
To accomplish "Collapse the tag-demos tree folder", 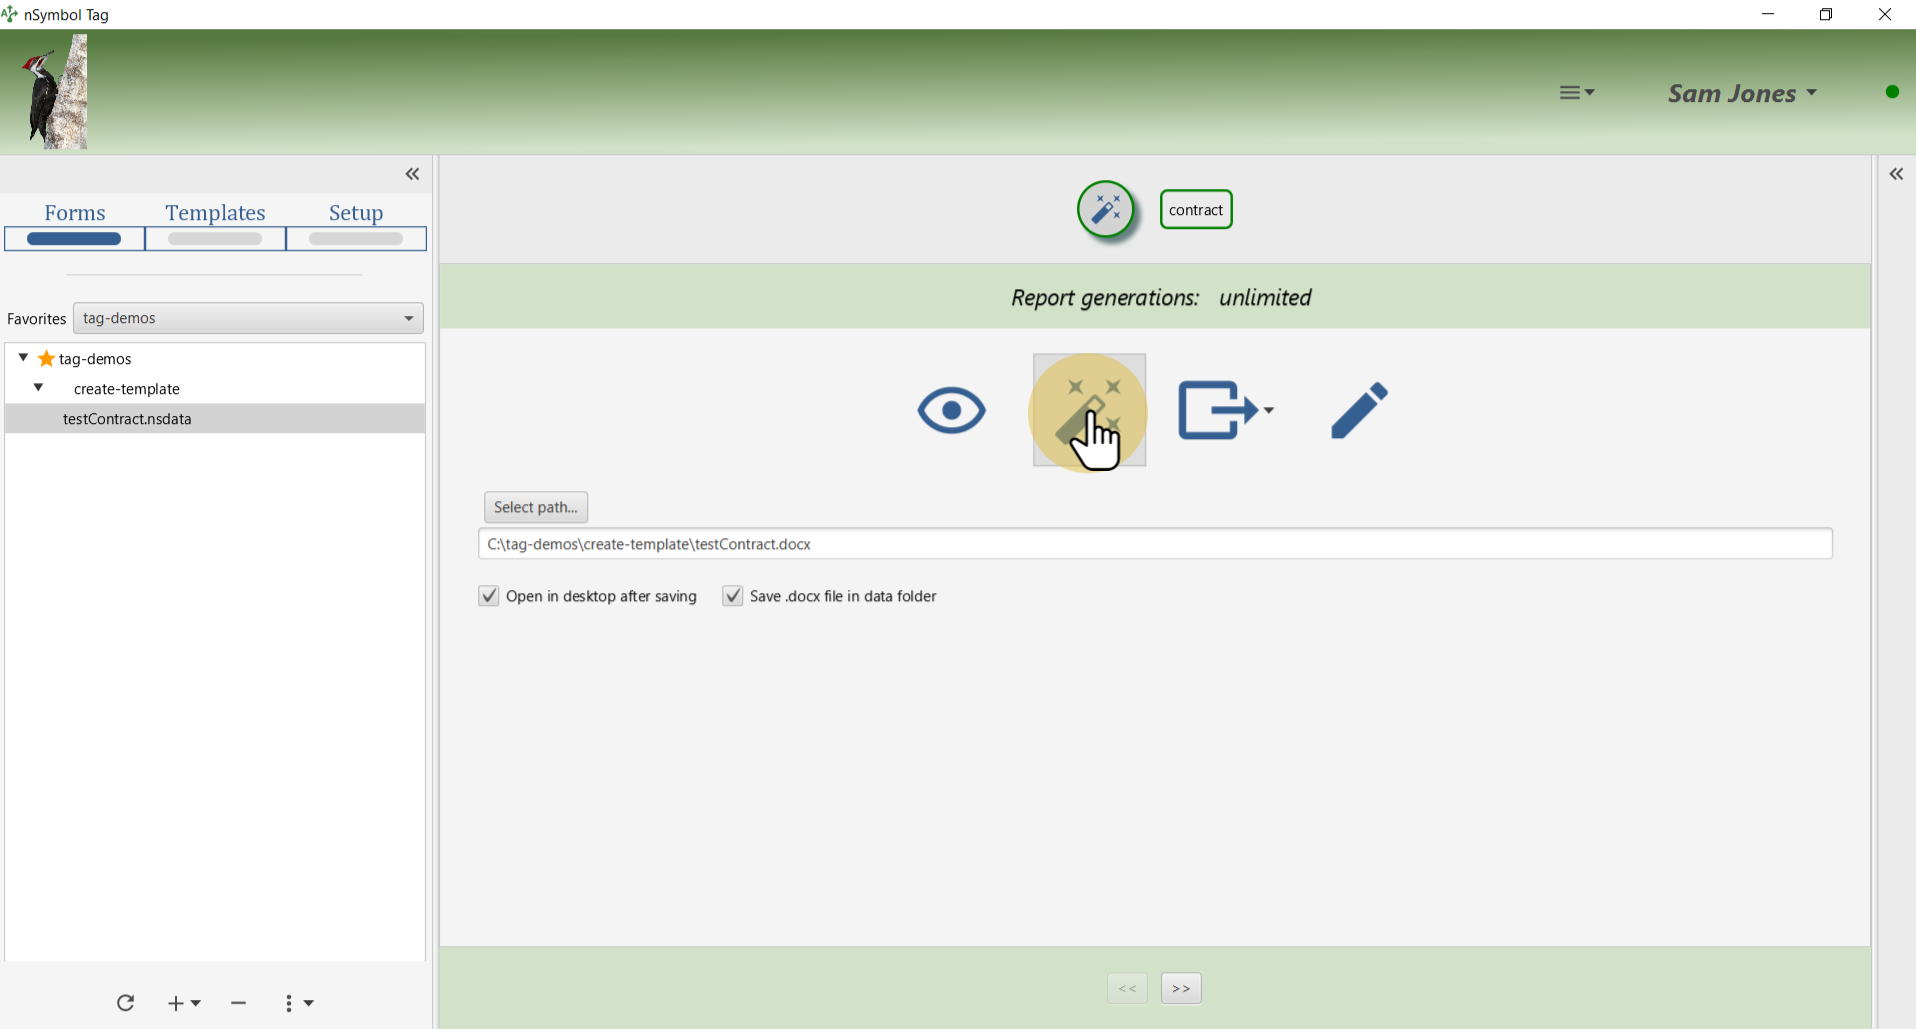I will point(23,358).
